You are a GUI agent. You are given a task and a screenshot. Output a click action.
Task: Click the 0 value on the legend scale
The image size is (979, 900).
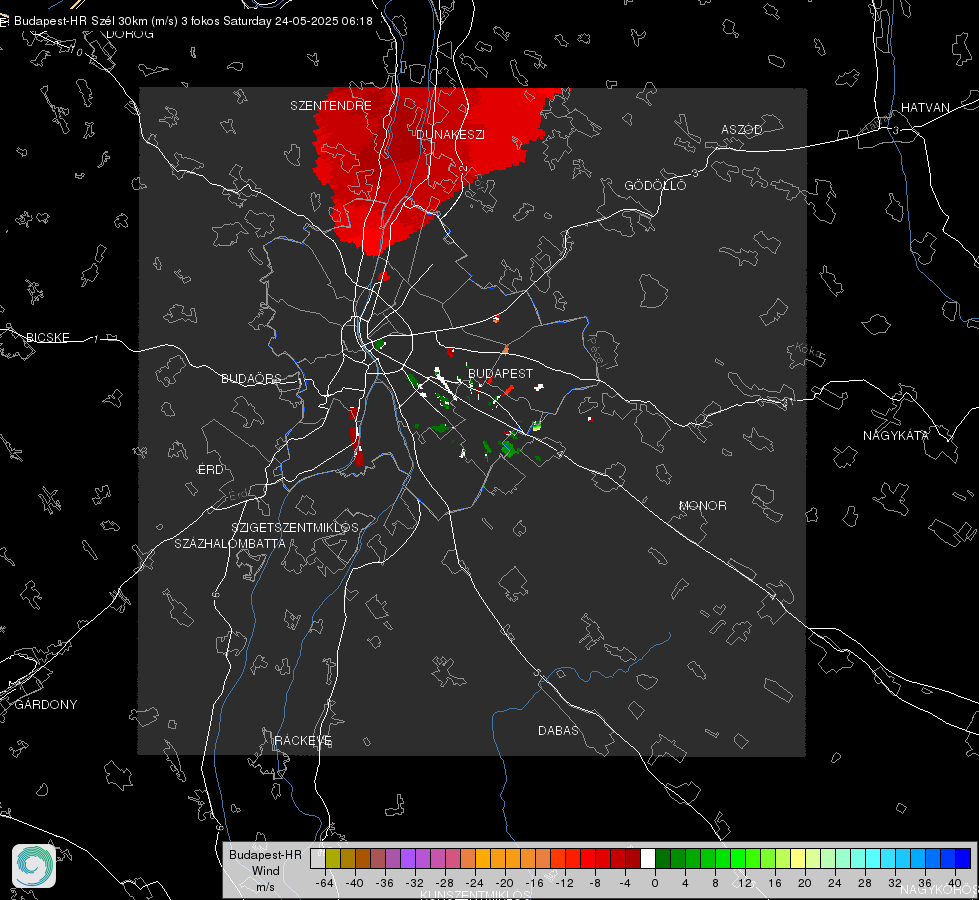point(655,883)
